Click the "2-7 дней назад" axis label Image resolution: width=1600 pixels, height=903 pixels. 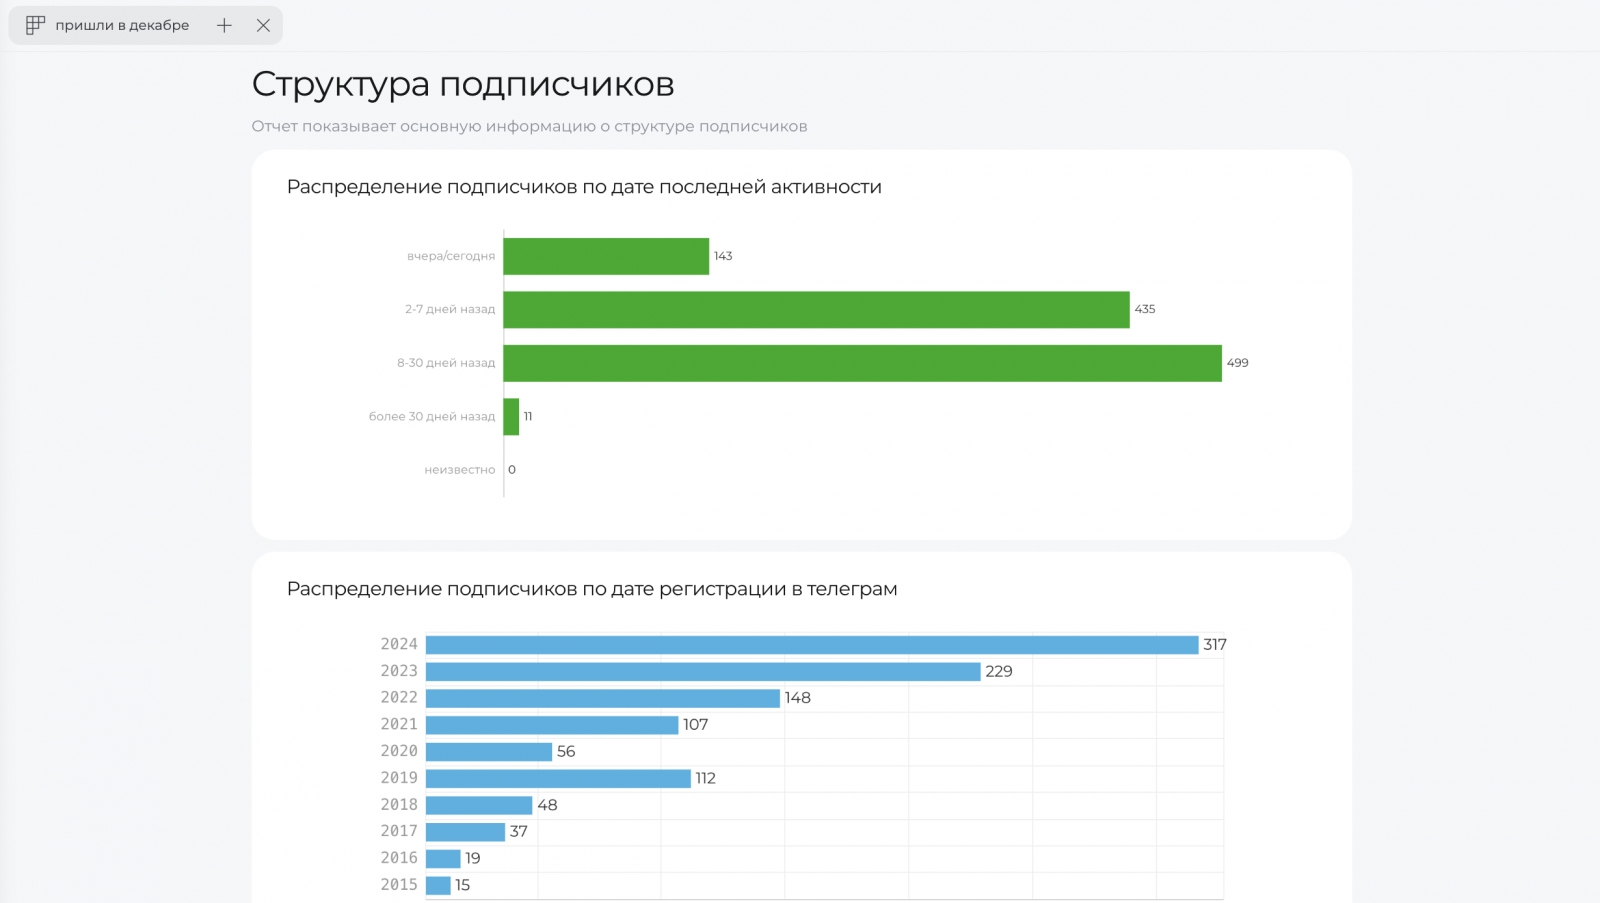450,310
